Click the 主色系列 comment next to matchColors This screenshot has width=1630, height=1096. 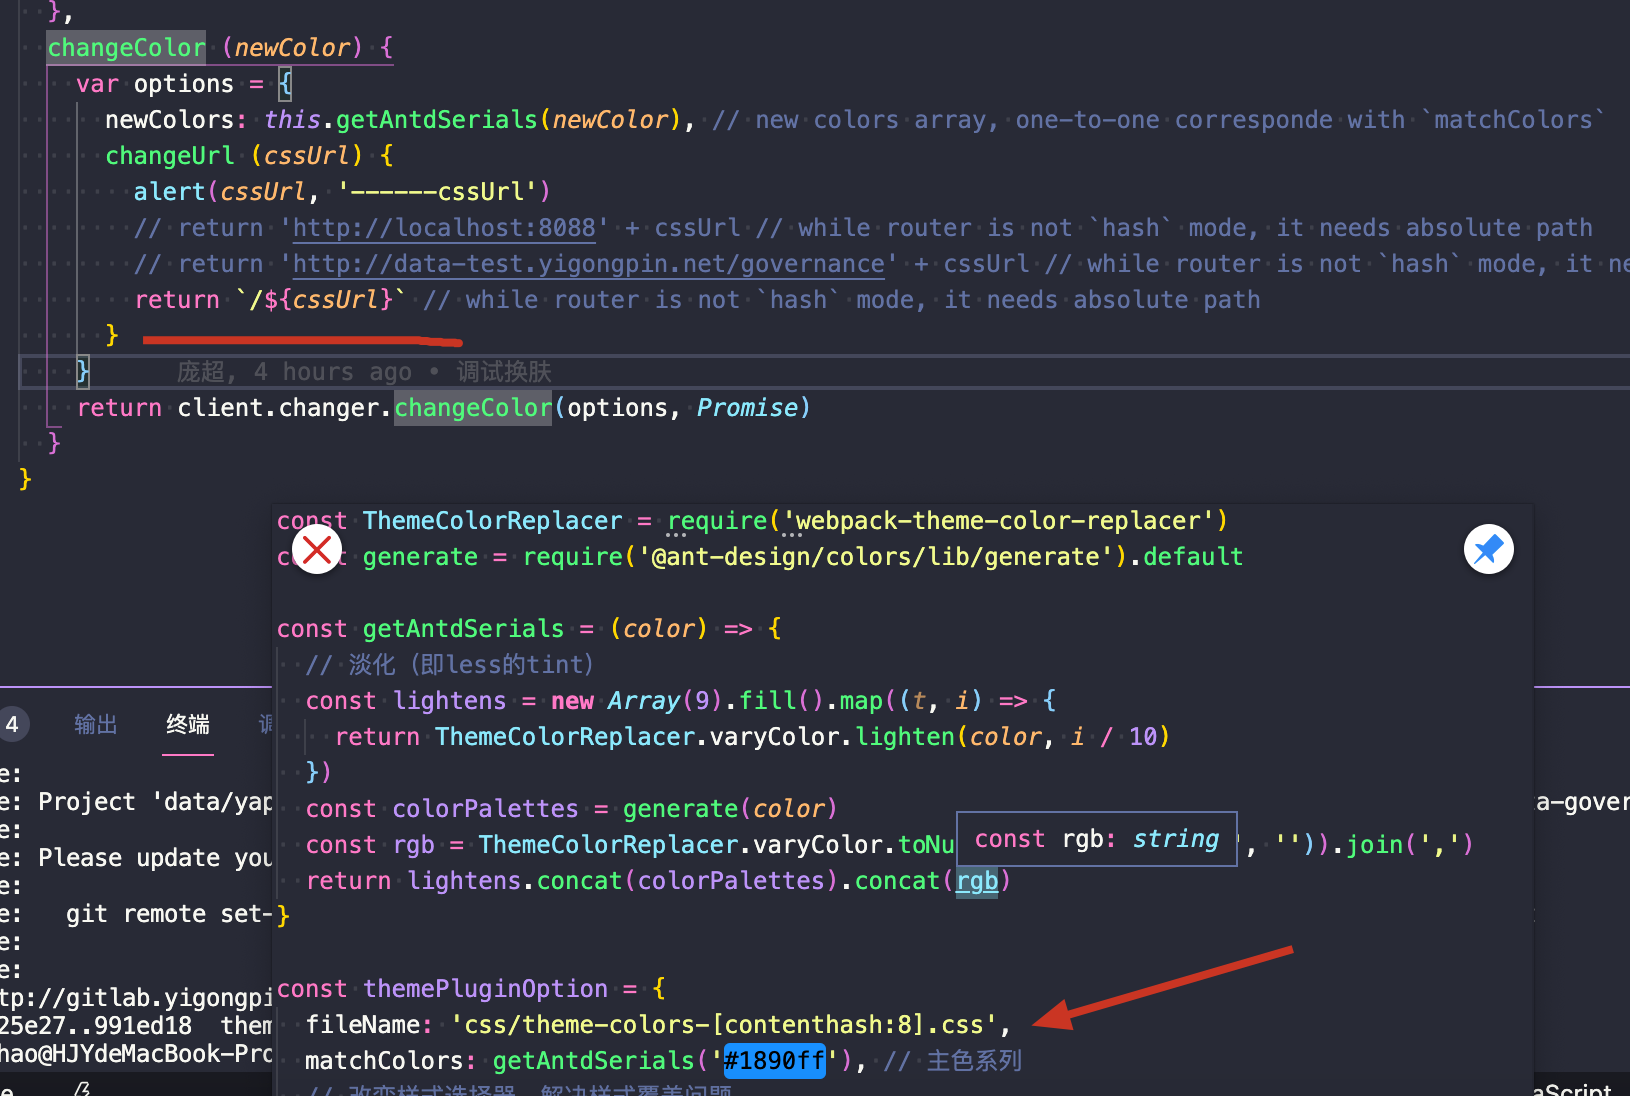click(973, 1060)
